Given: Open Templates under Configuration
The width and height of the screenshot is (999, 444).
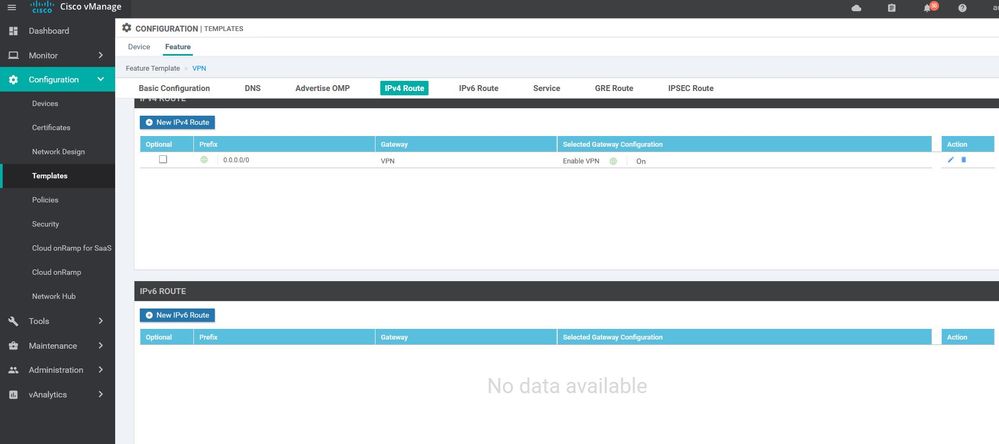Looking at the screenshot, I should click(x=50, y=176).
